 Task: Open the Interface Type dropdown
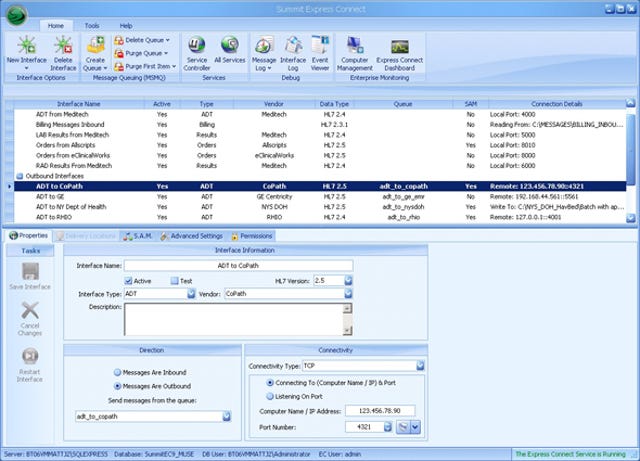(191, 294)
